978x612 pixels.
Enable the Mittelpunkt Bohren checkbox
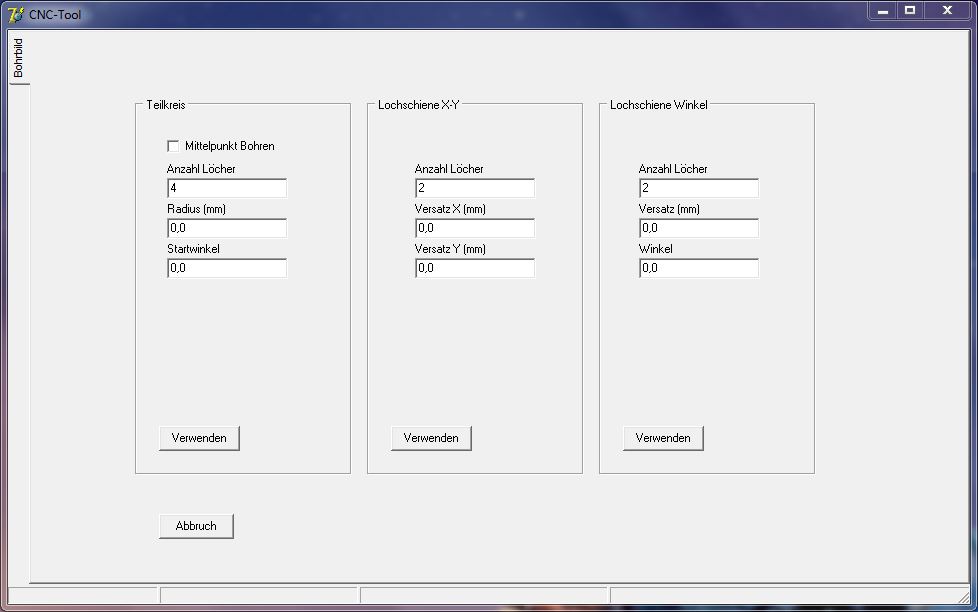[173, 146]
